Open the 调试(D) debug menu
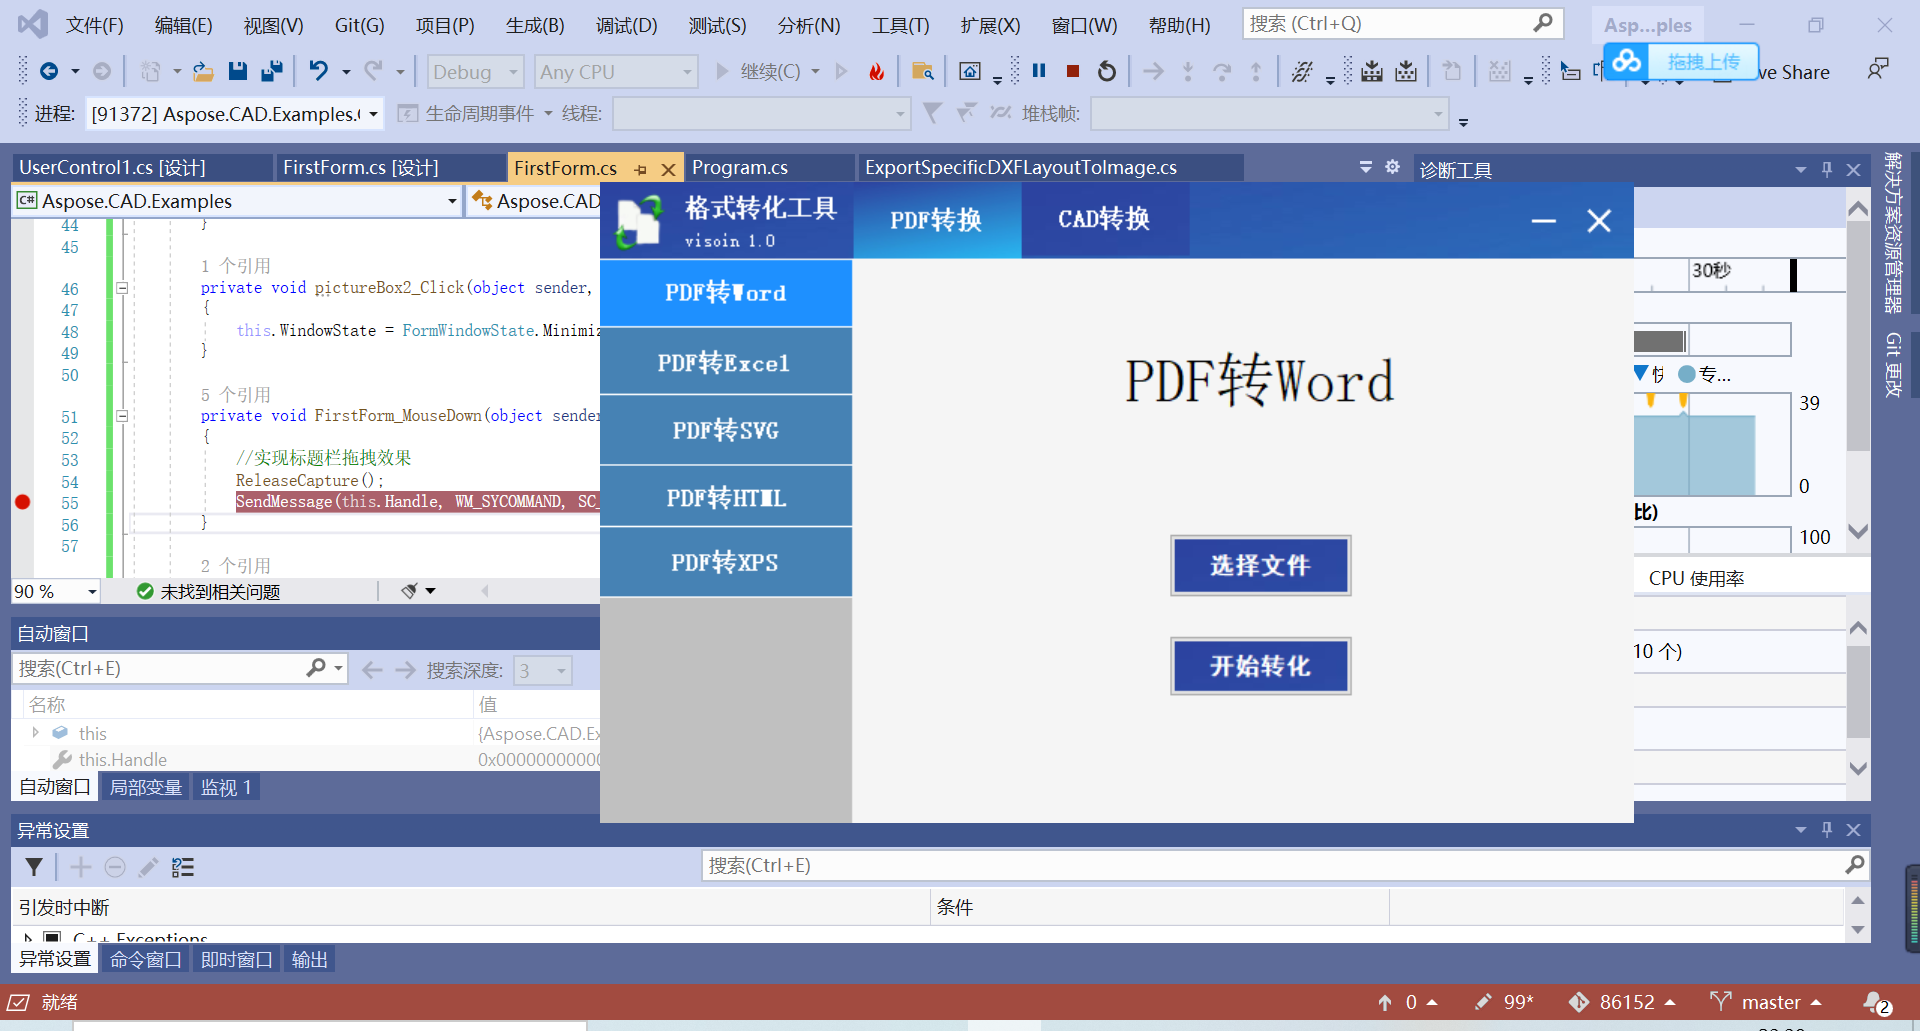The height and width of the screenshot is (1031, 1920). pos(627,25)
